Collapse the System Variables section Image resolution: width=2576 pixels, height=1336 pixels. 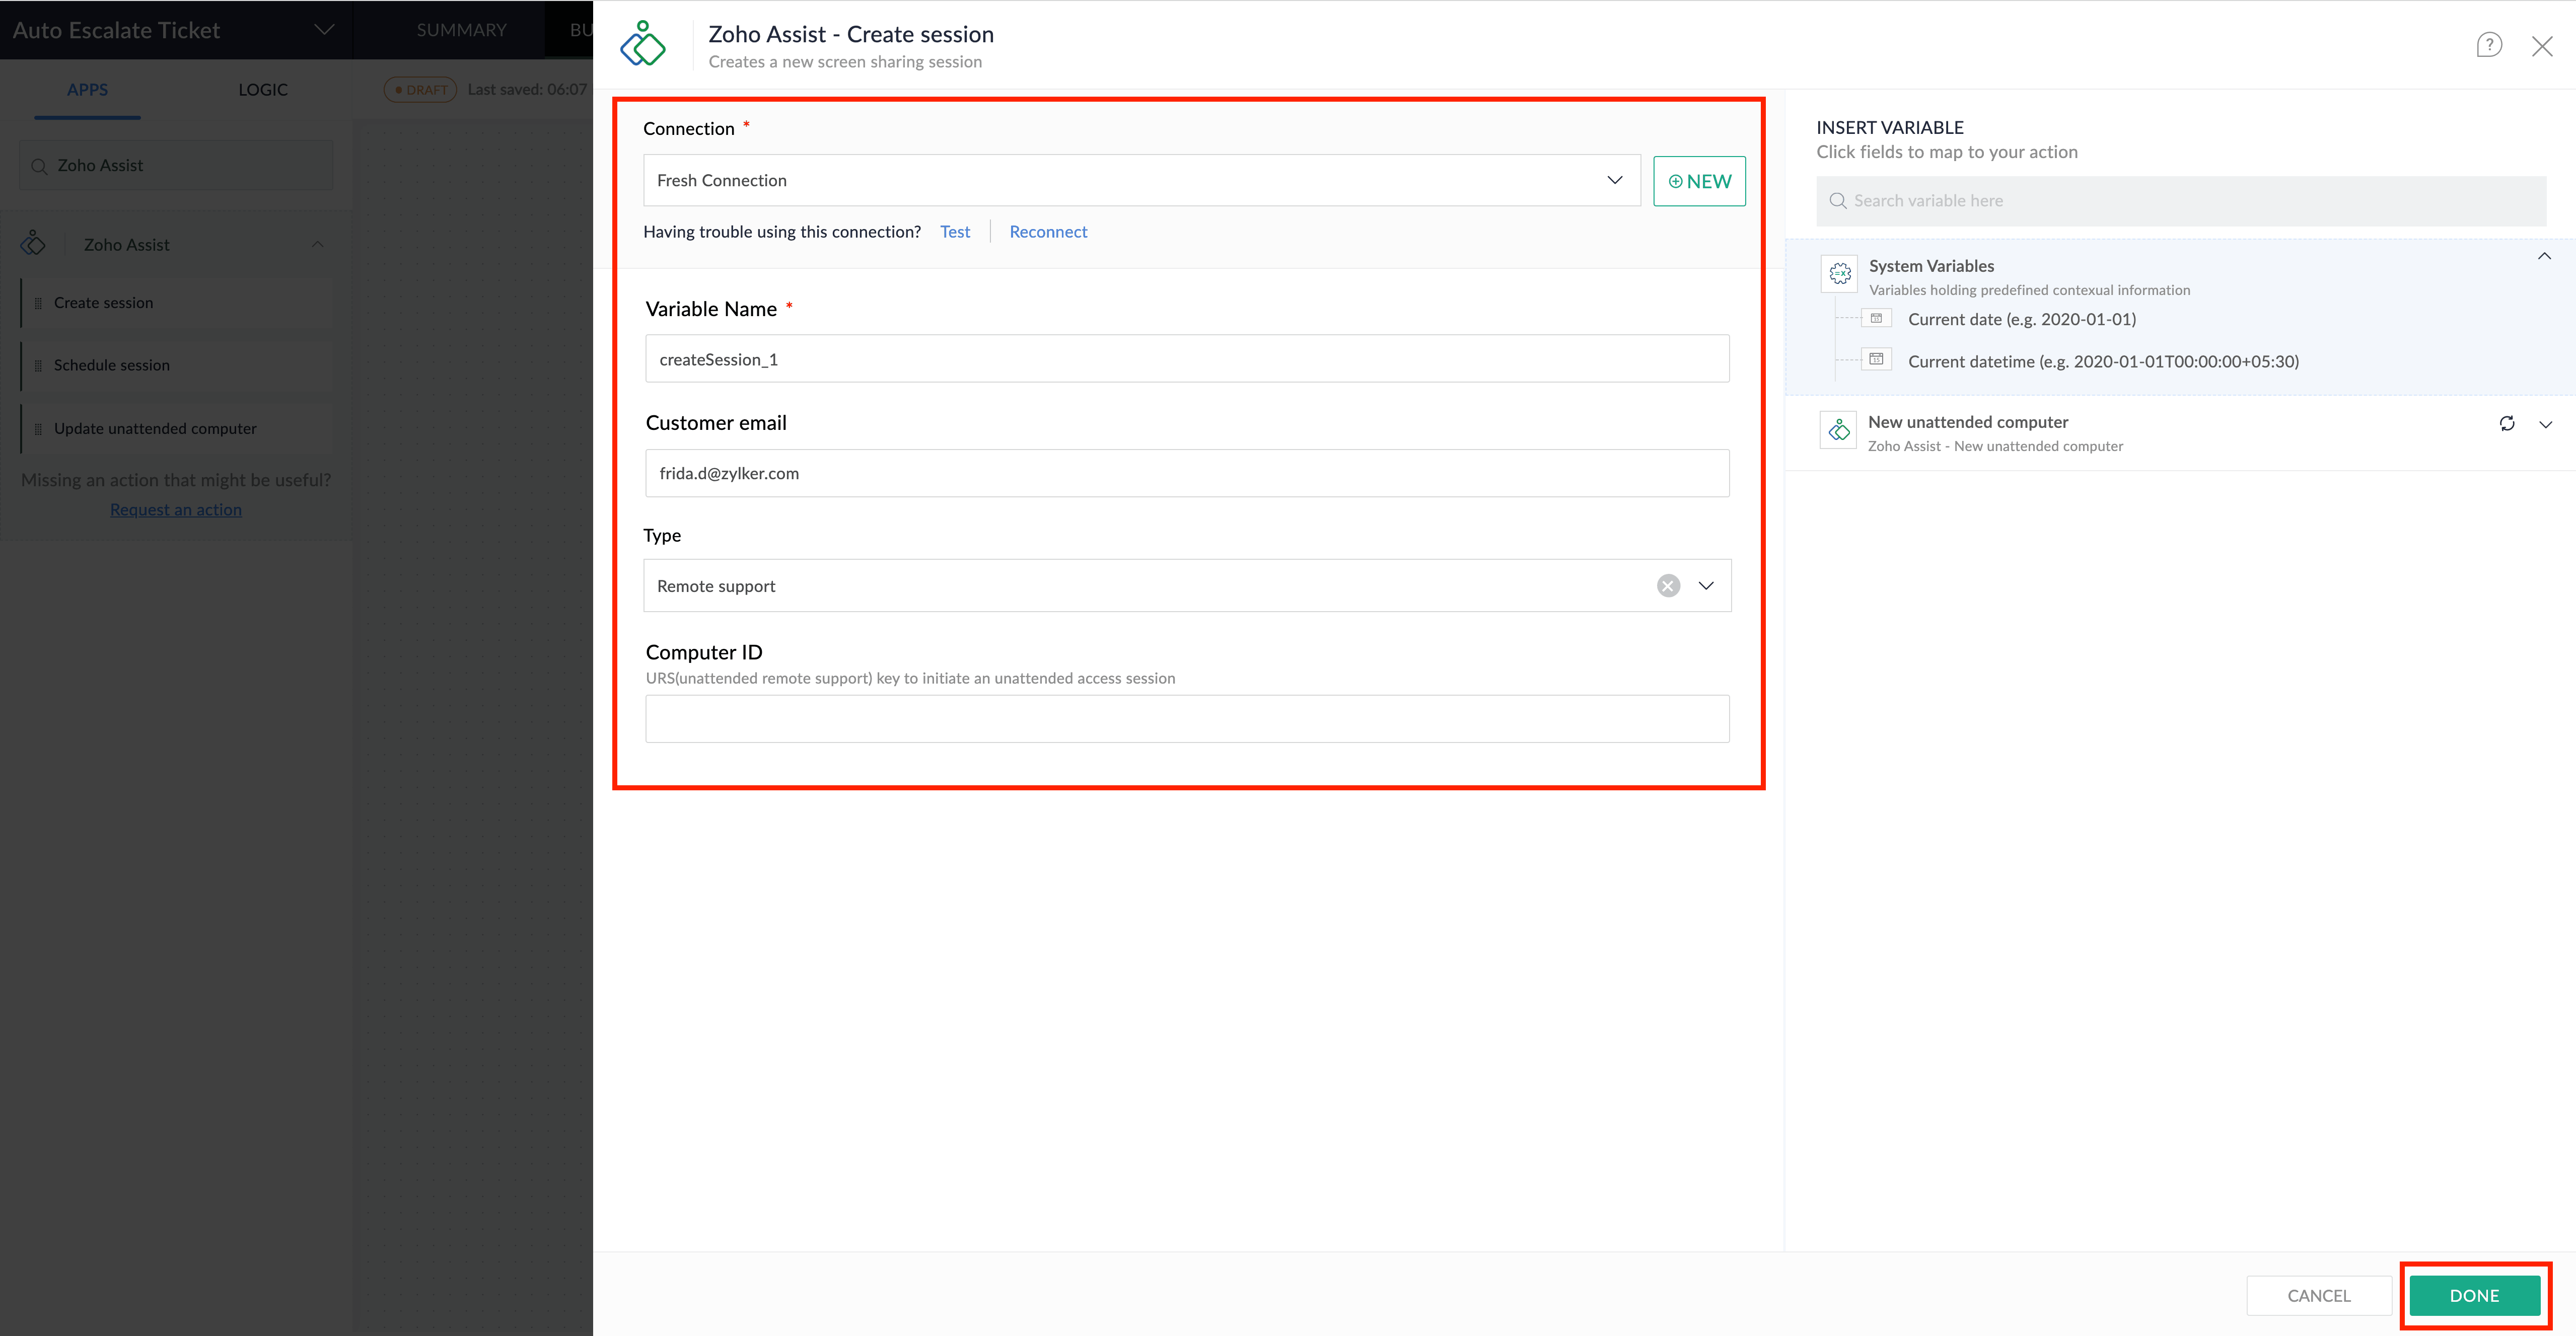pos(2544,257)
